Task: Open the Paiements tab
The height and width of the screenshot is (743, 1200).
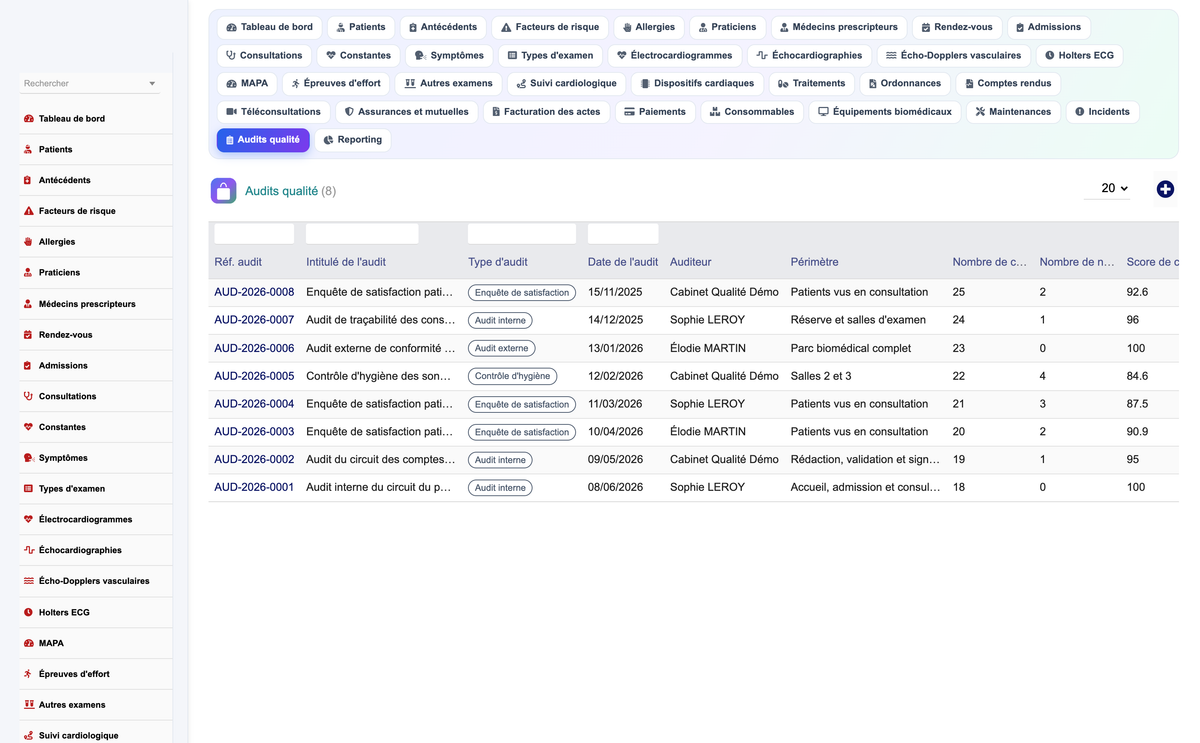Action: click(655, 112)
